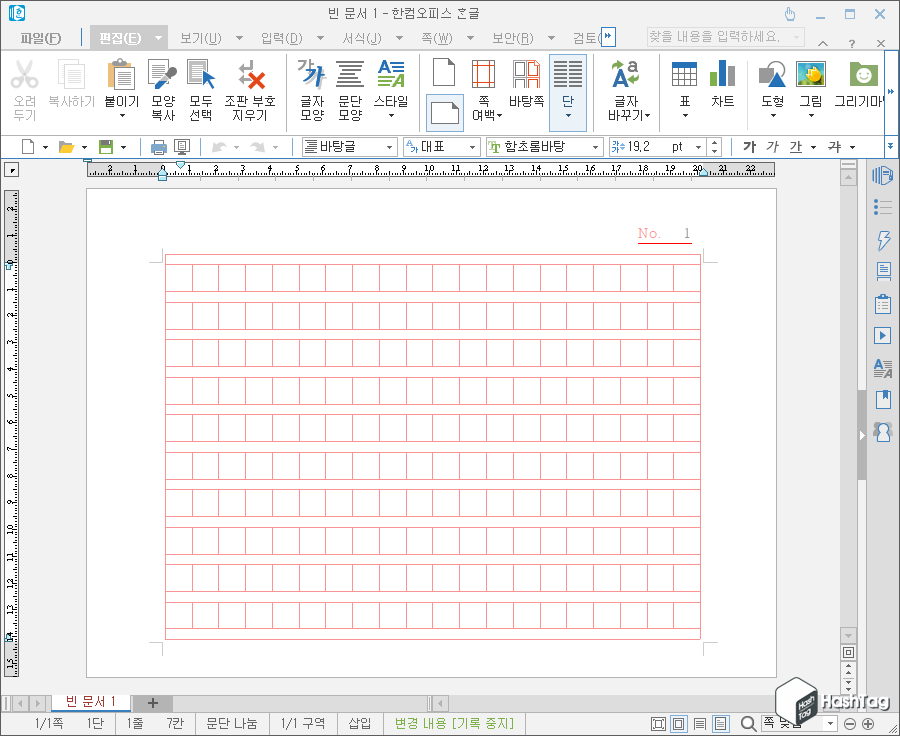Click the Columns (단) icon

tap(568, 75)
